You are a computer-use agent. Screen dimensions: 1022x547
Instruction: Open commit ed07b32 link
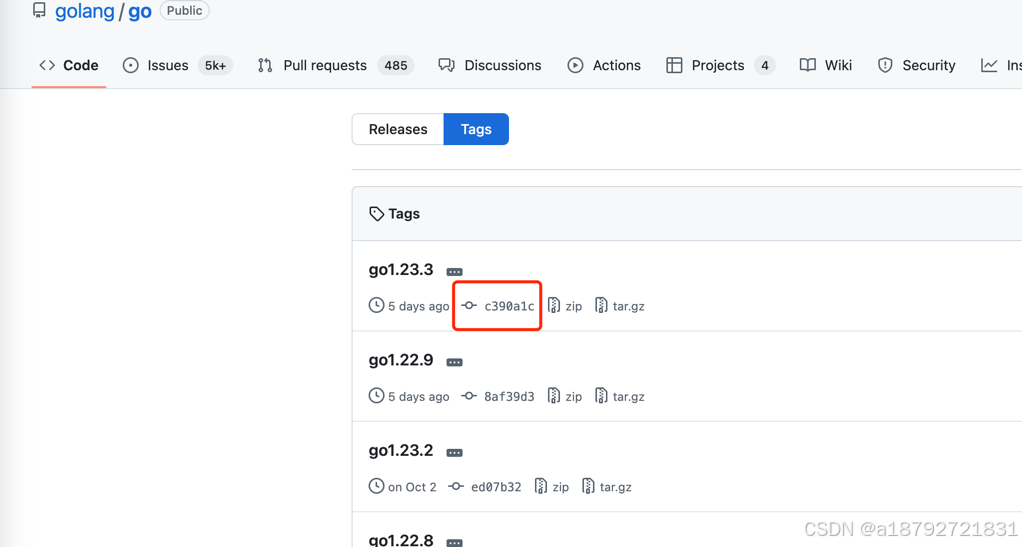coord(496,487)
